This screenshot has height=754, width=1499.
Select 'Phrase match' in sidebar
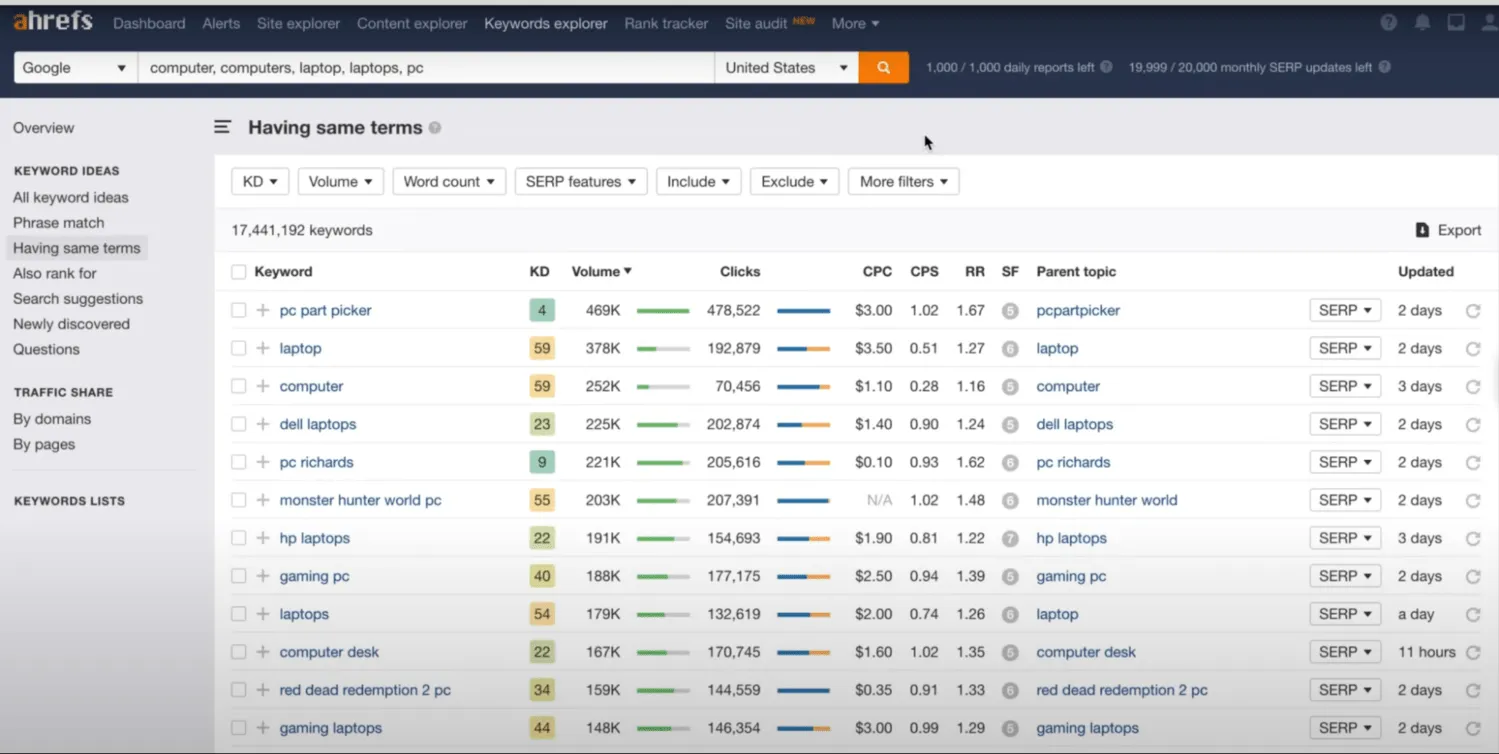58,223
